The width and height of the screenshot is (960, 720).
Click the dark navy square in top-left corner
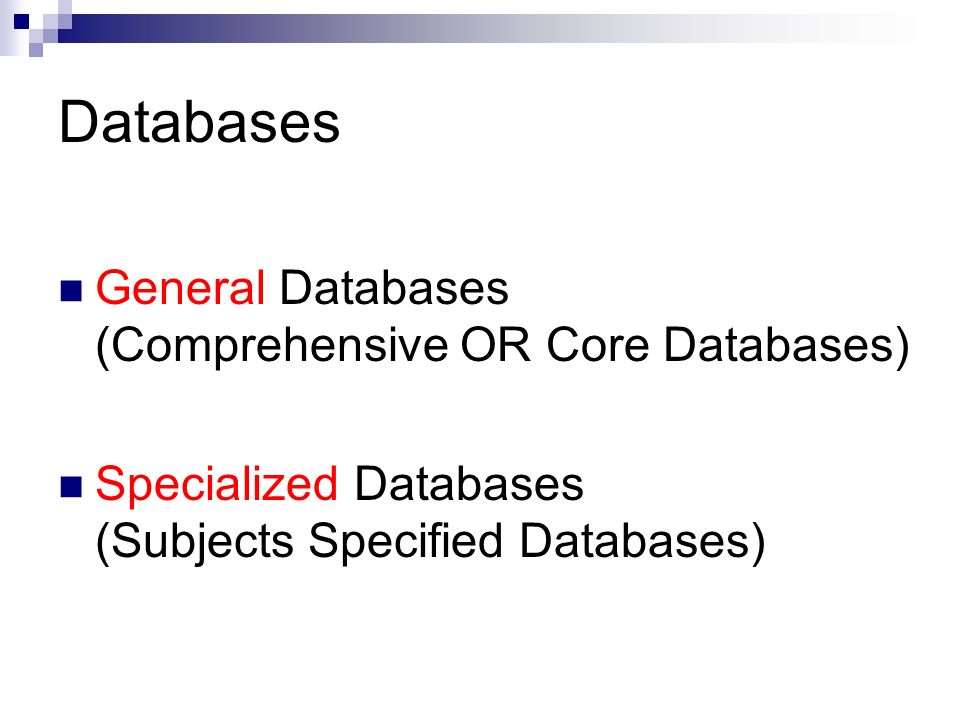coord(21,21)
